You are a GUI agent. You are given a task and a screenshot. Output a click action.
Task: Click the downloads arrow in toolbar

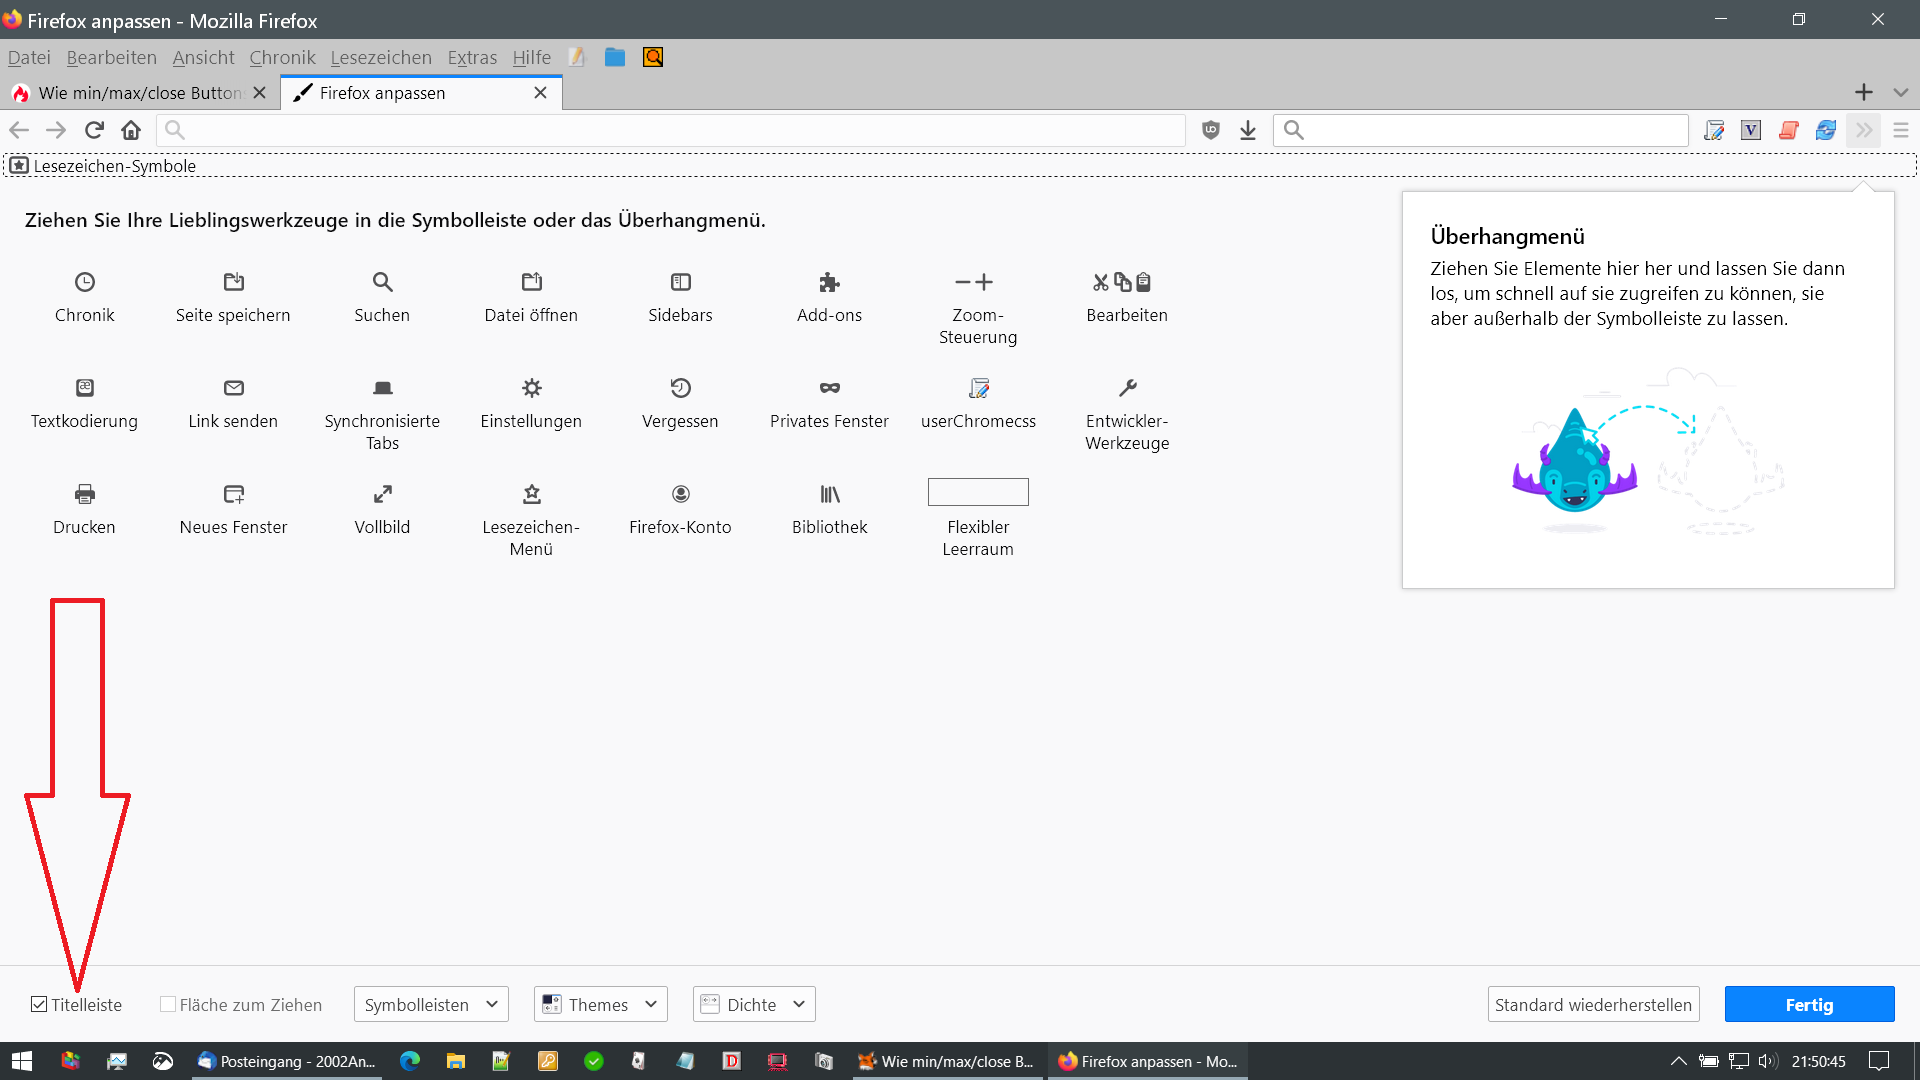[1247, 130]
